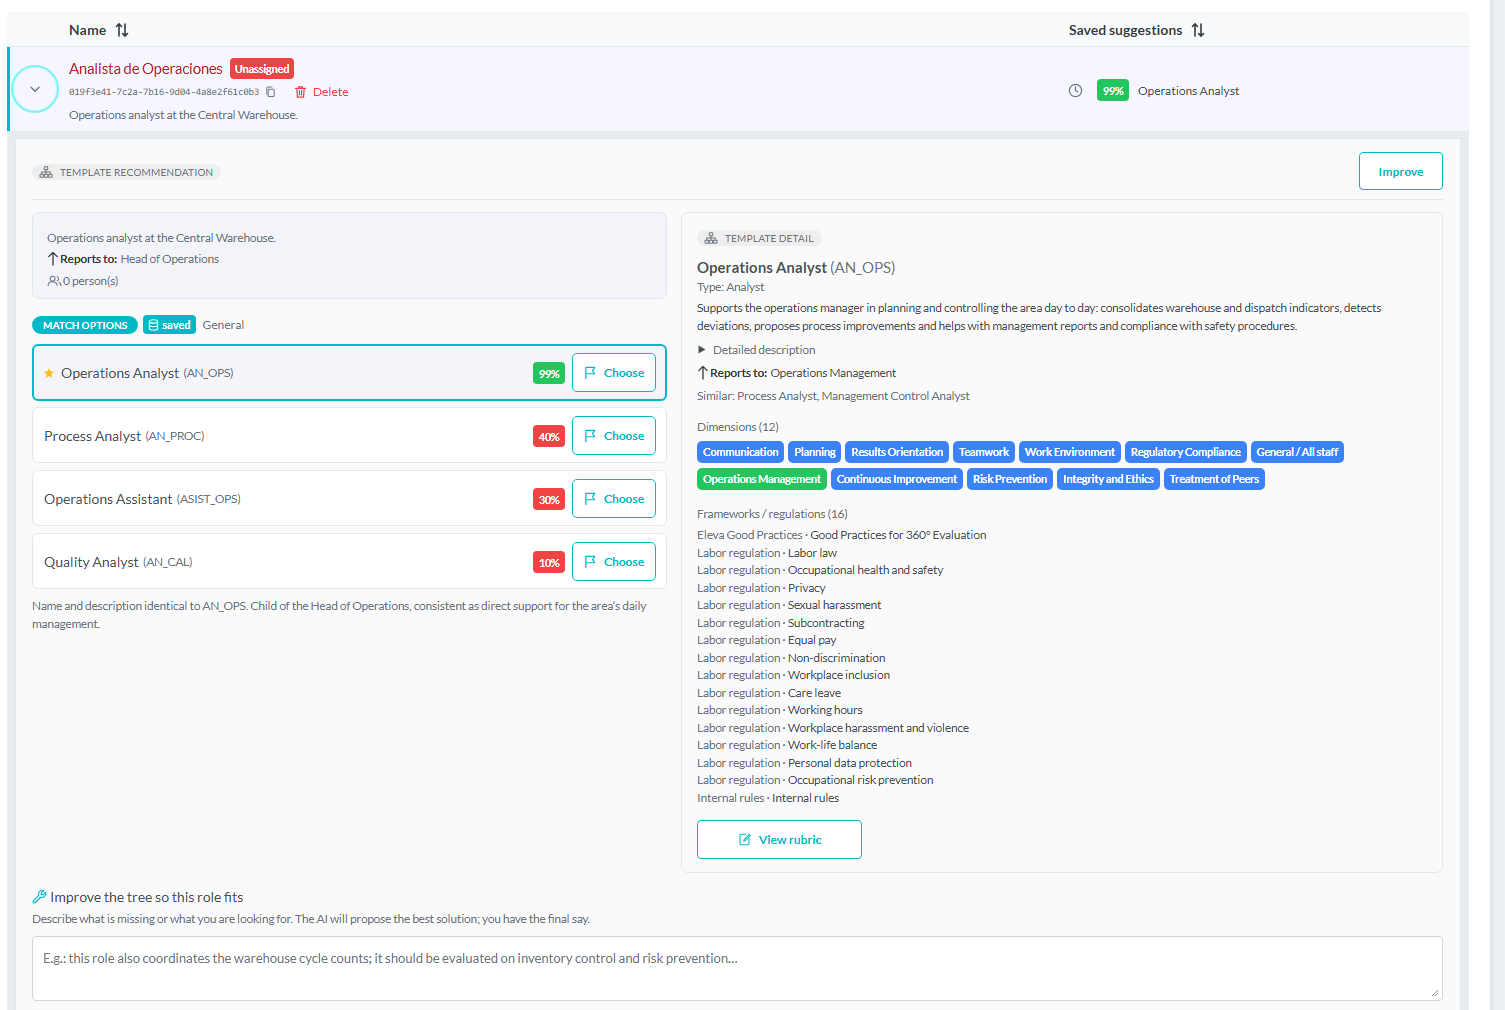Viewport: 1505px width, 1010px height.
Task: Choose the Process Analyst template
Action: coord(614,436)
